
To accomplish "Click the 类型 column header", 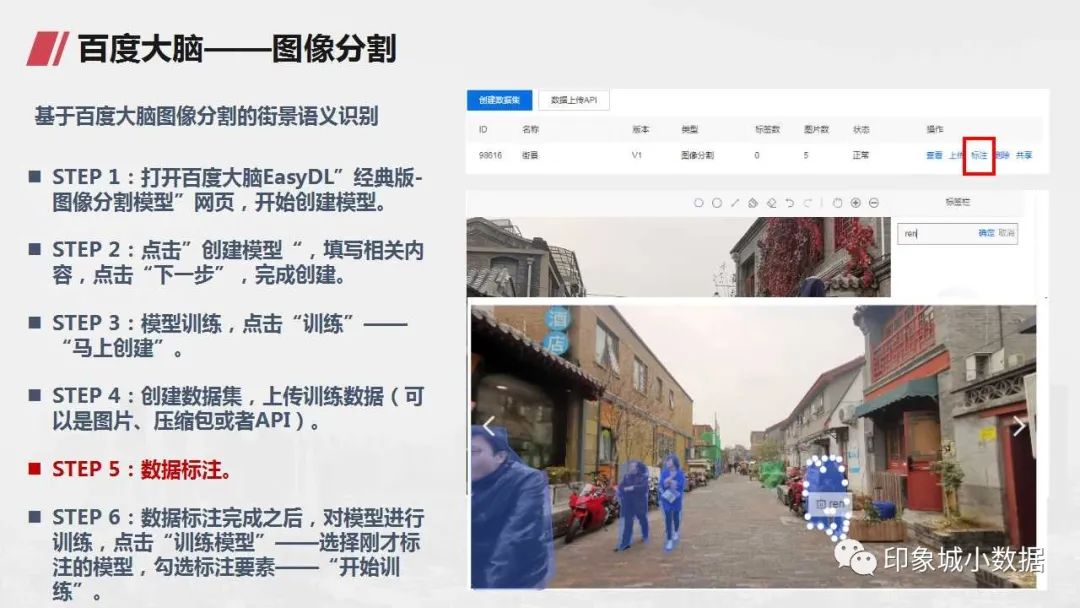I will 689,129.
